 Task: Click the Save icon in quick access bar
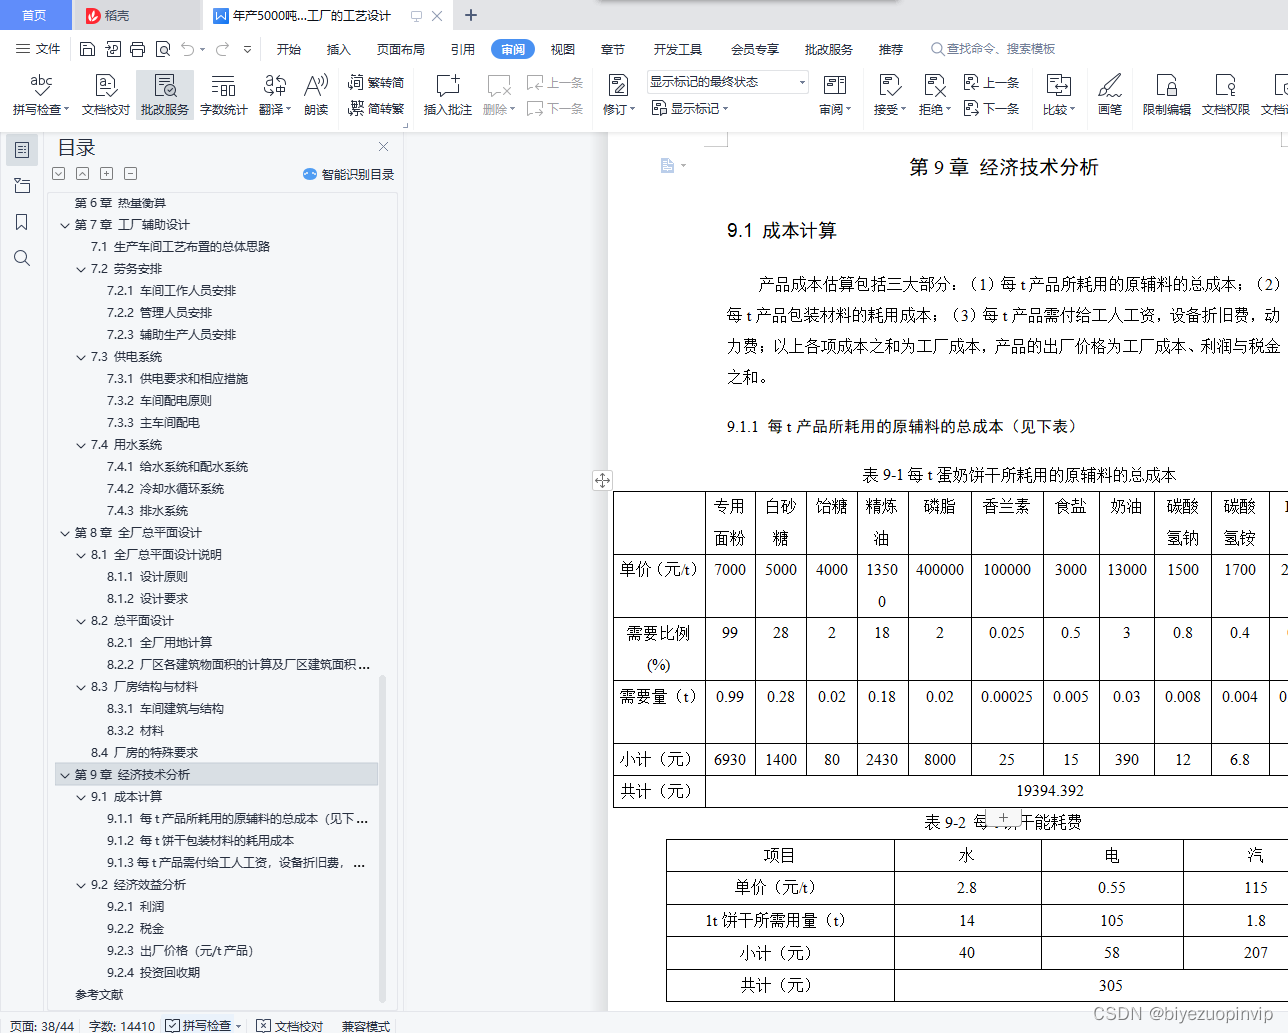tap(87, 49)
